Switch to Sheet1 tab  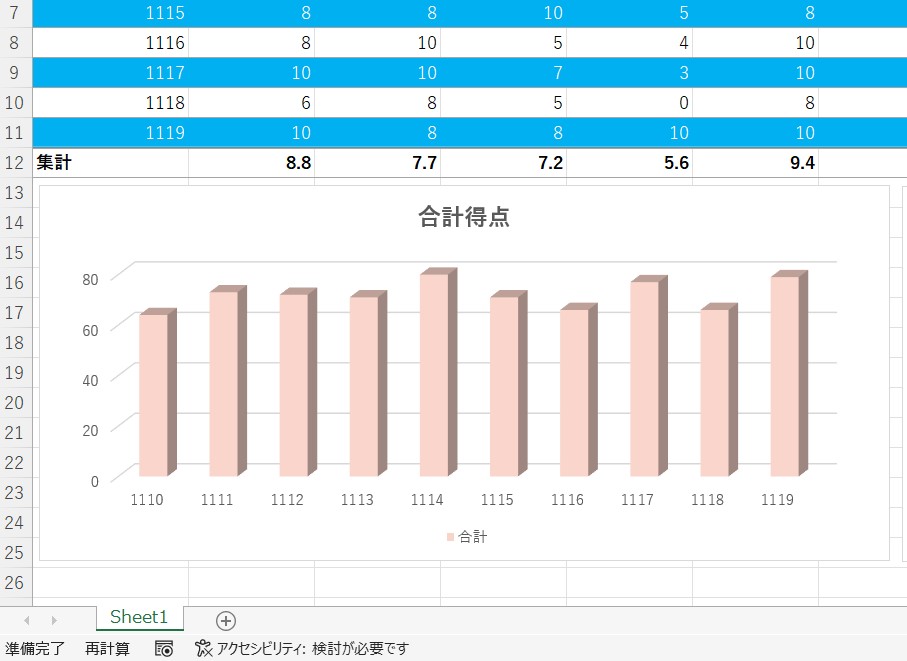point(139,617)
